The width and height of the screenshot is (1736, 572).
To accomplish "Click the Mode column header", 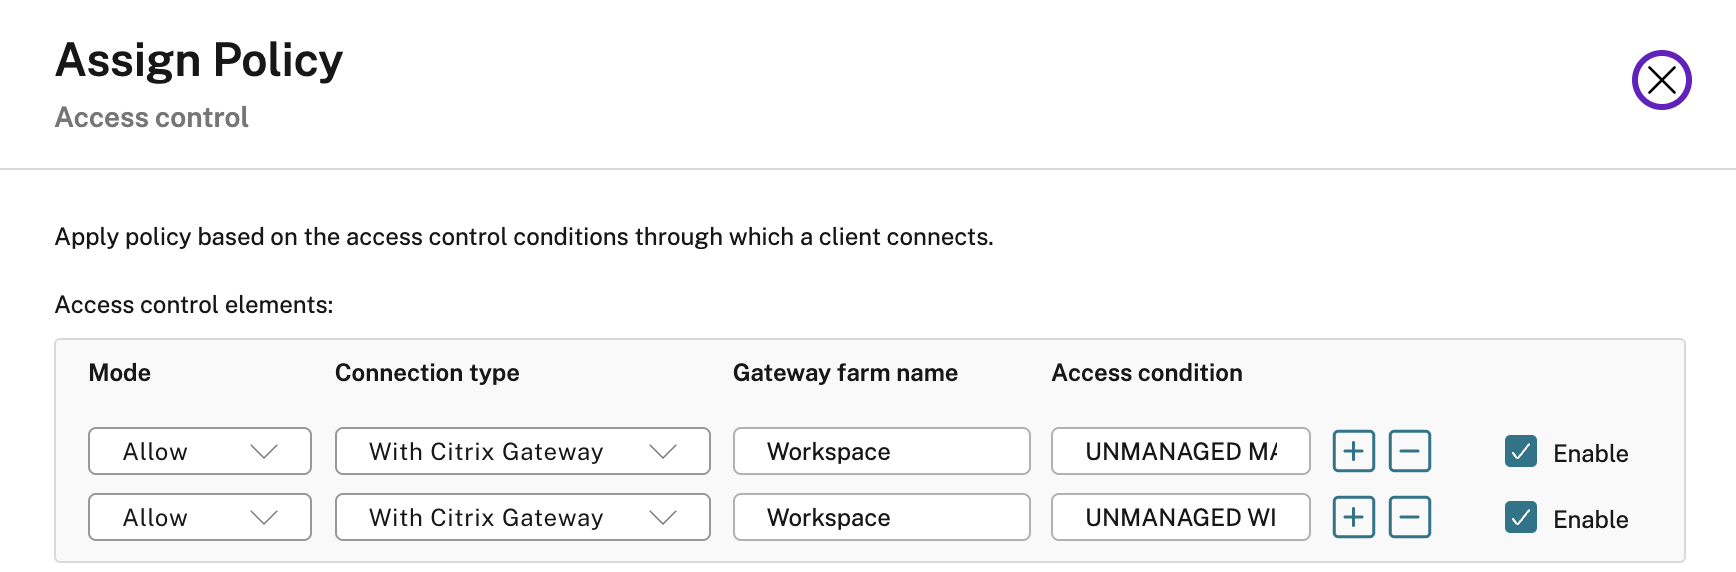I will (120, 373).
